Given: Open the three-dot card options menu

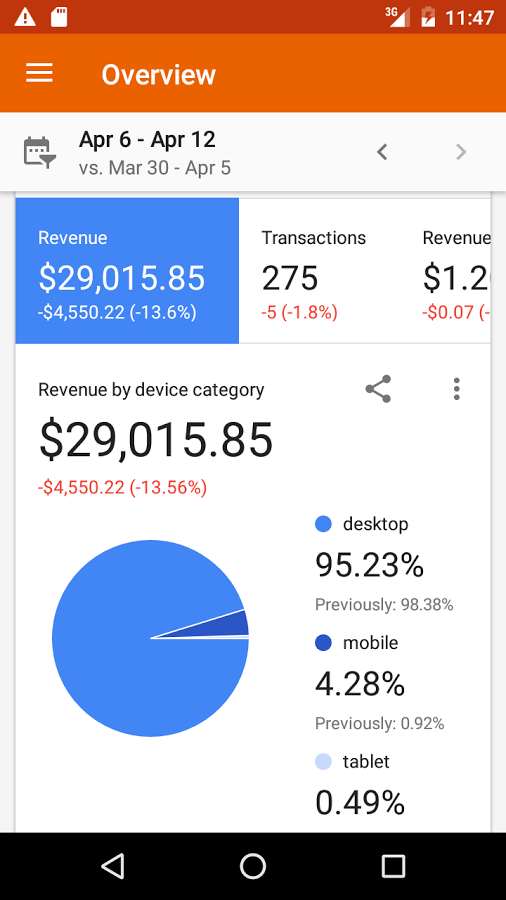Looking at the screenshot, I should [x=457, y=389].
